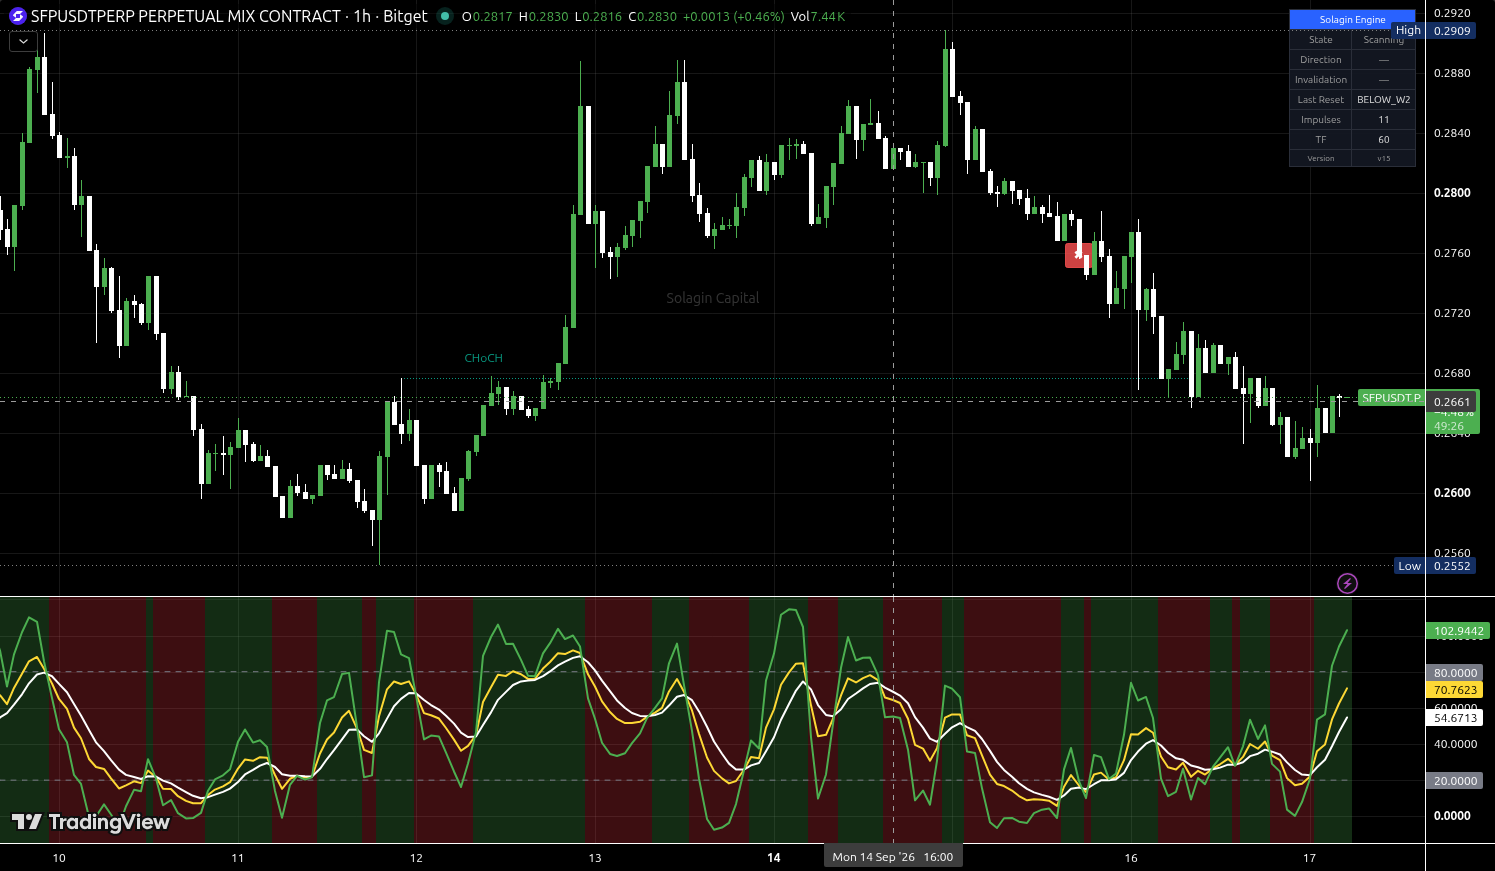The width and height of the screenshot is (1495, 871).
Task: Click the white oscillator value 54.6713
Action: (1455, 718)
